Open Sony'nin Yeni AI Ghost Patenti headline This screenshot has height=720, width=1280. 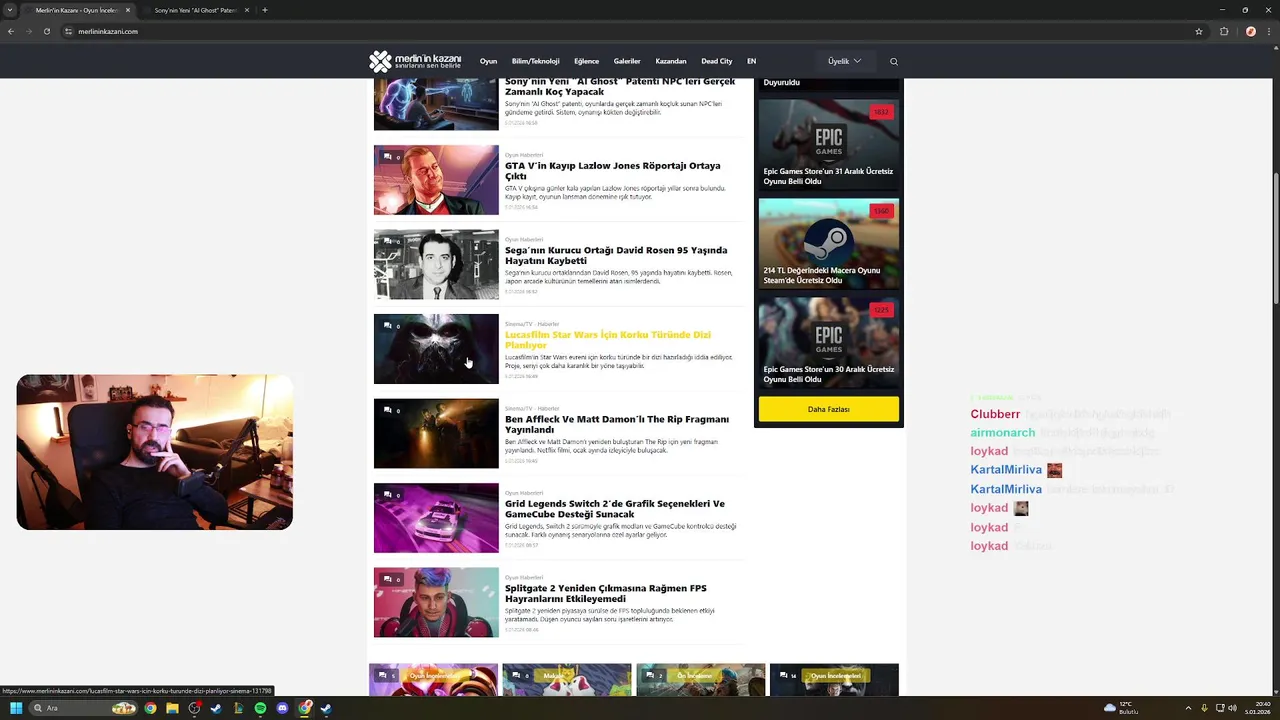coord(620,87)
